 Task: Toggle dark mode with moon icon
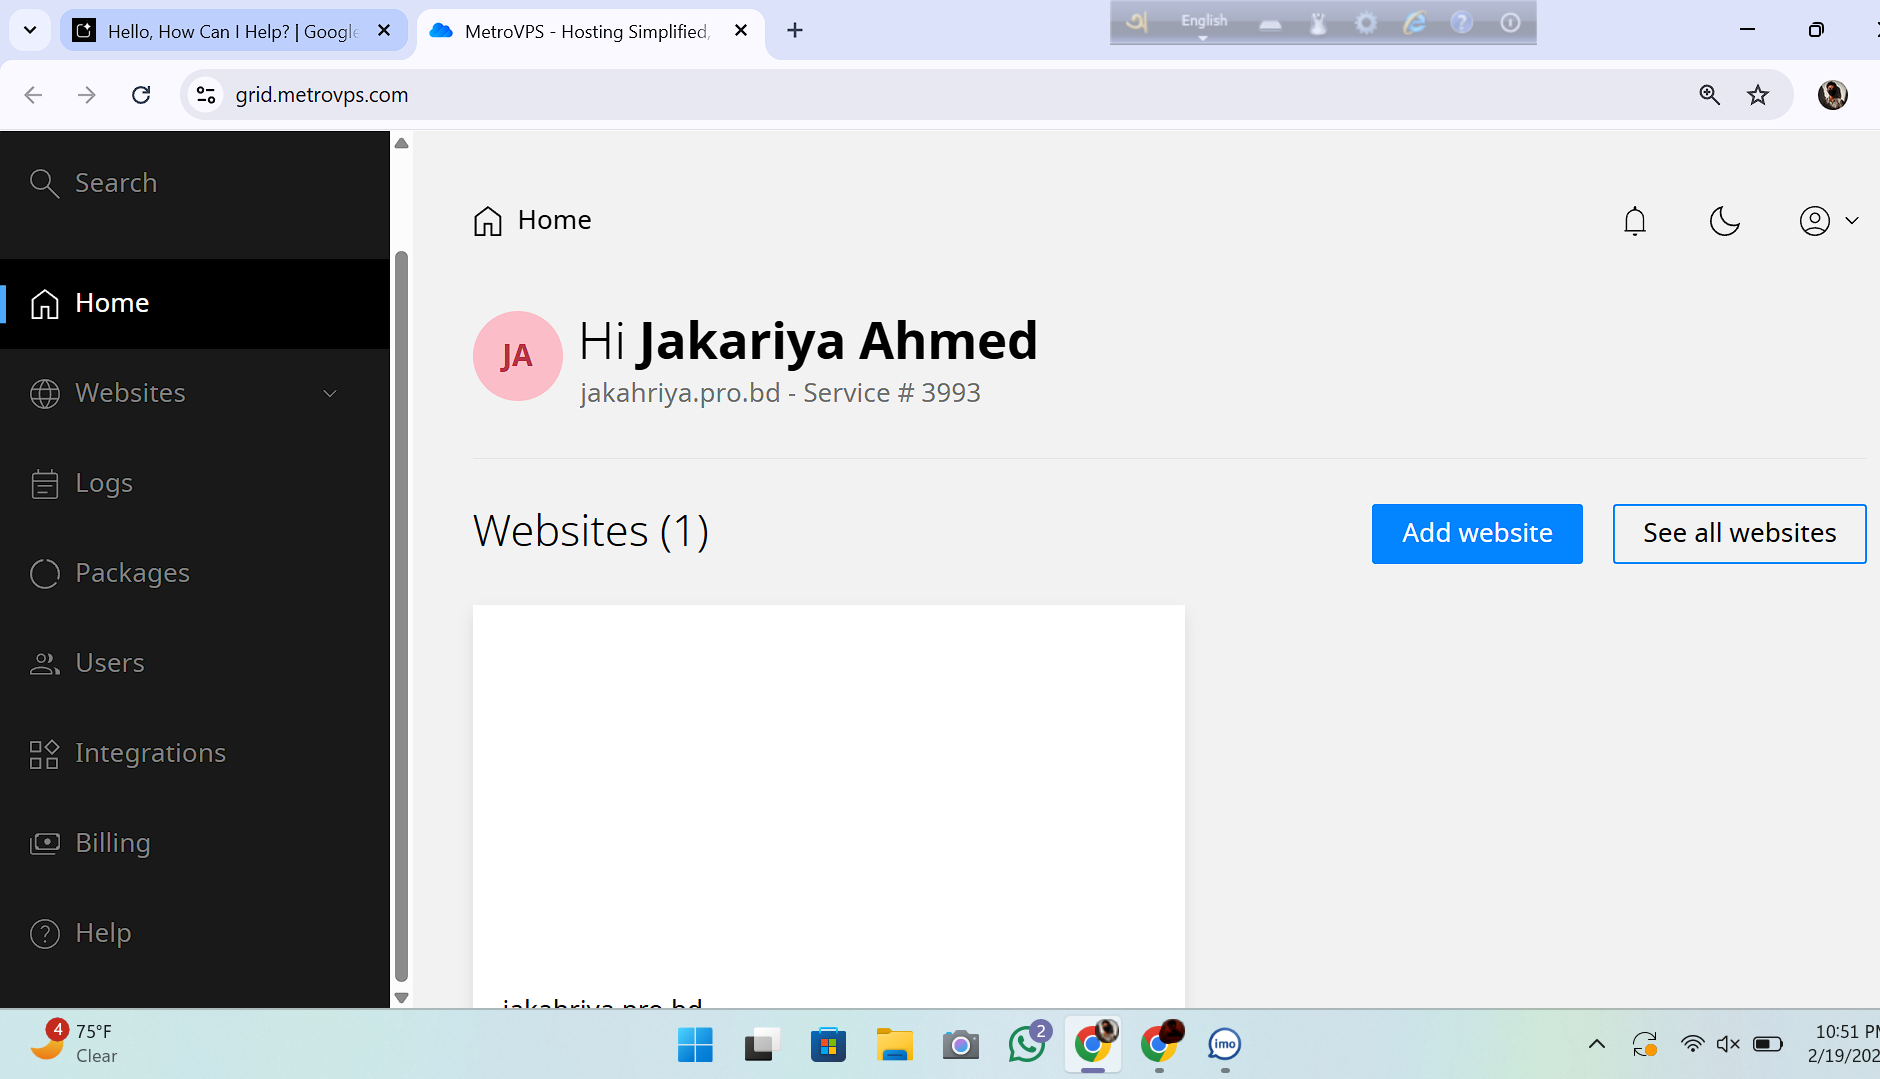(1724, 220)
